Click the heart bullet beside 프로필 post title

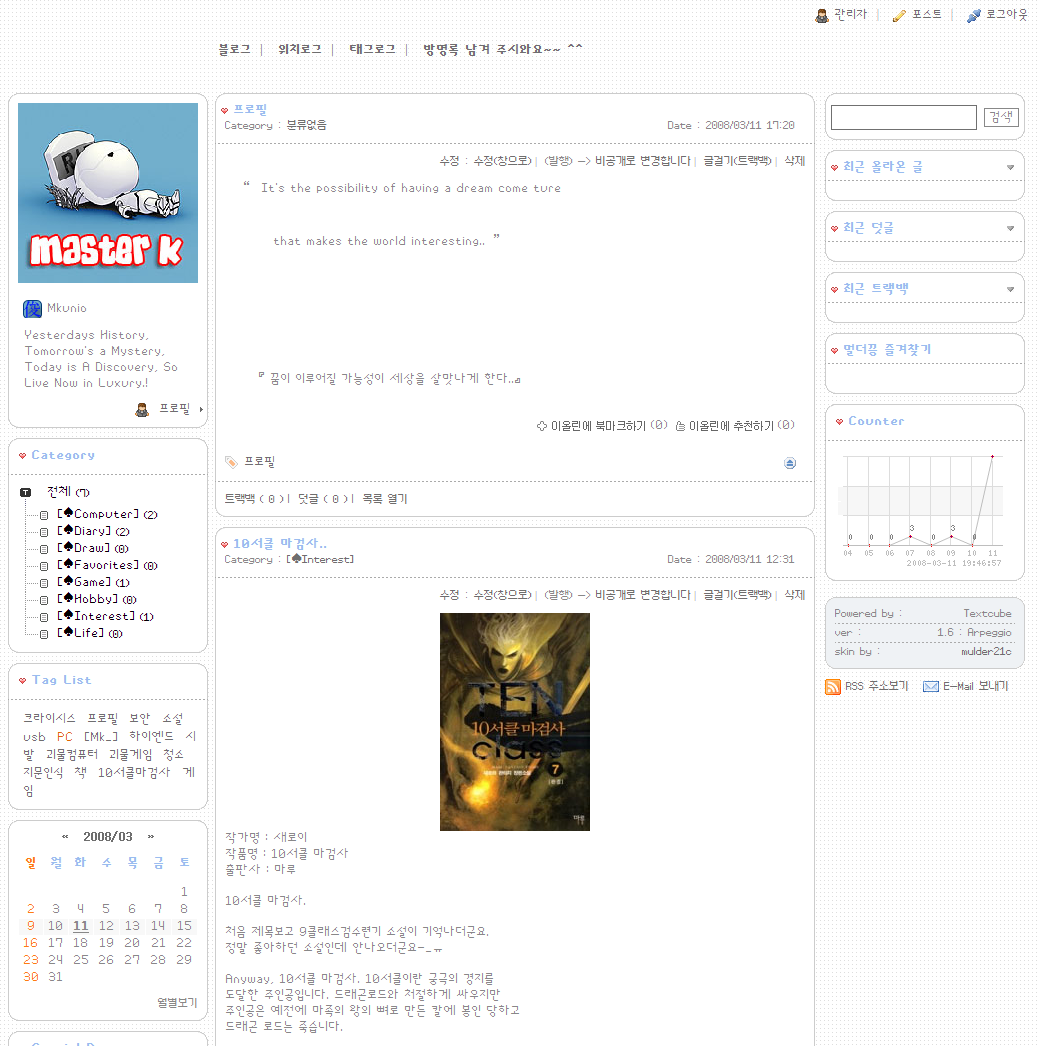click(x=224, y=111)
